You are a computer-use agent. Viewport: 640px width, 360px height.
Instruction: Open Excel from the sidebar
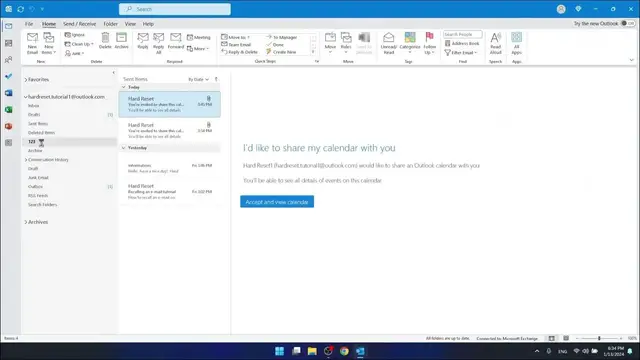[x=9, y=110]
